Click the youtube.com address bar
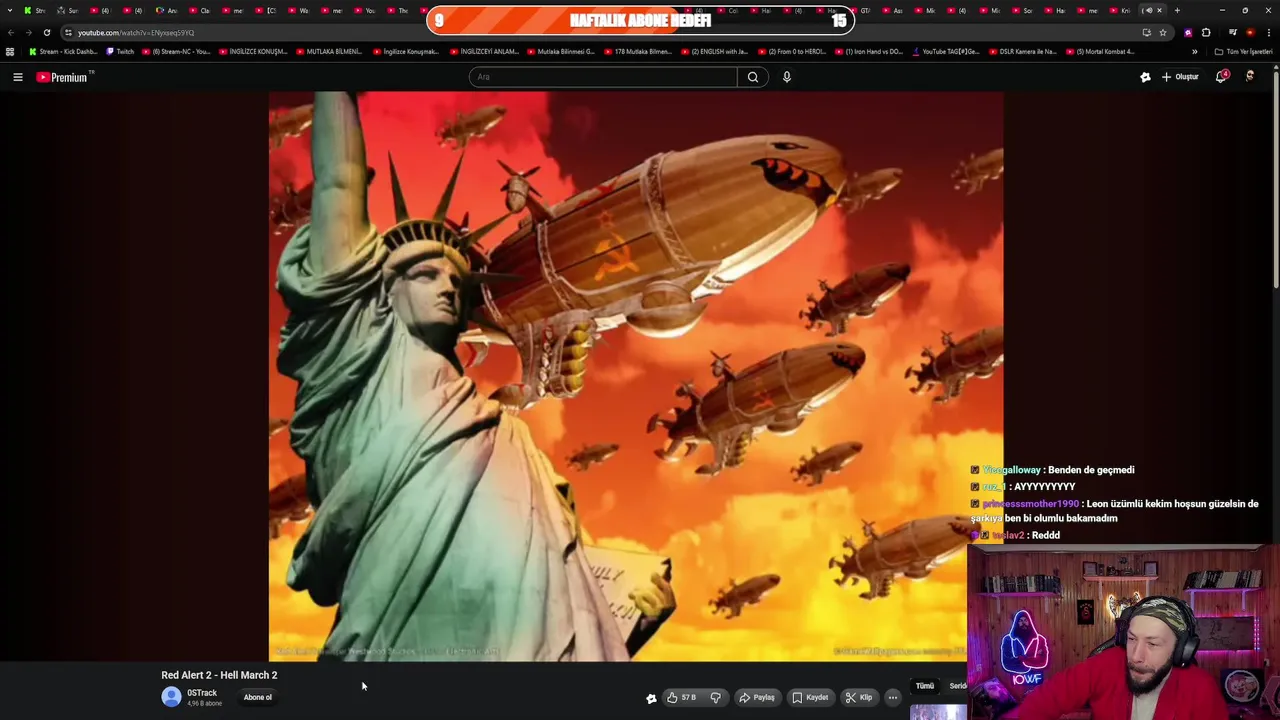 tap(600, 32)
